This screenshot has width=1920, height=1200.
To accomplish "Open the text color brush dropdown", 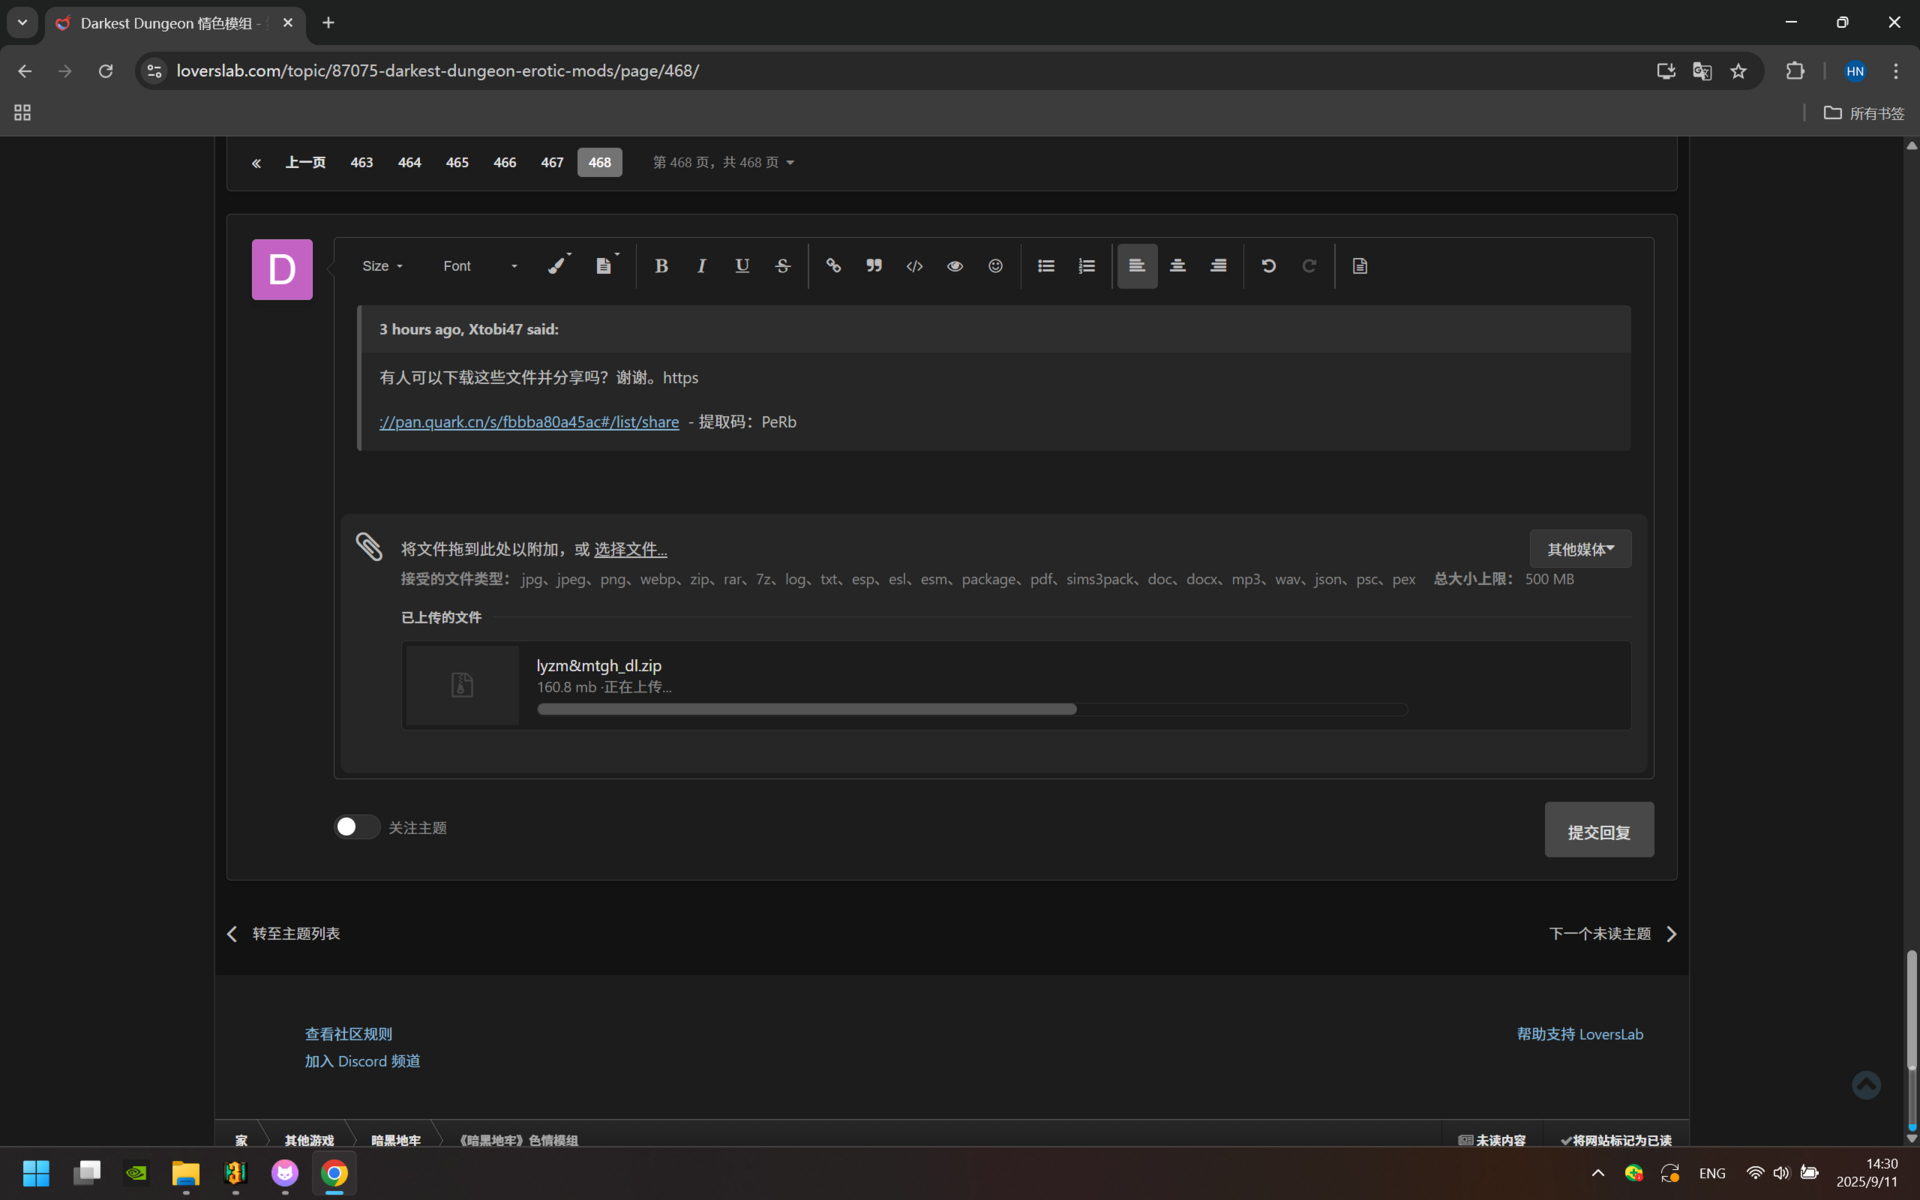I will click(559, 266).
